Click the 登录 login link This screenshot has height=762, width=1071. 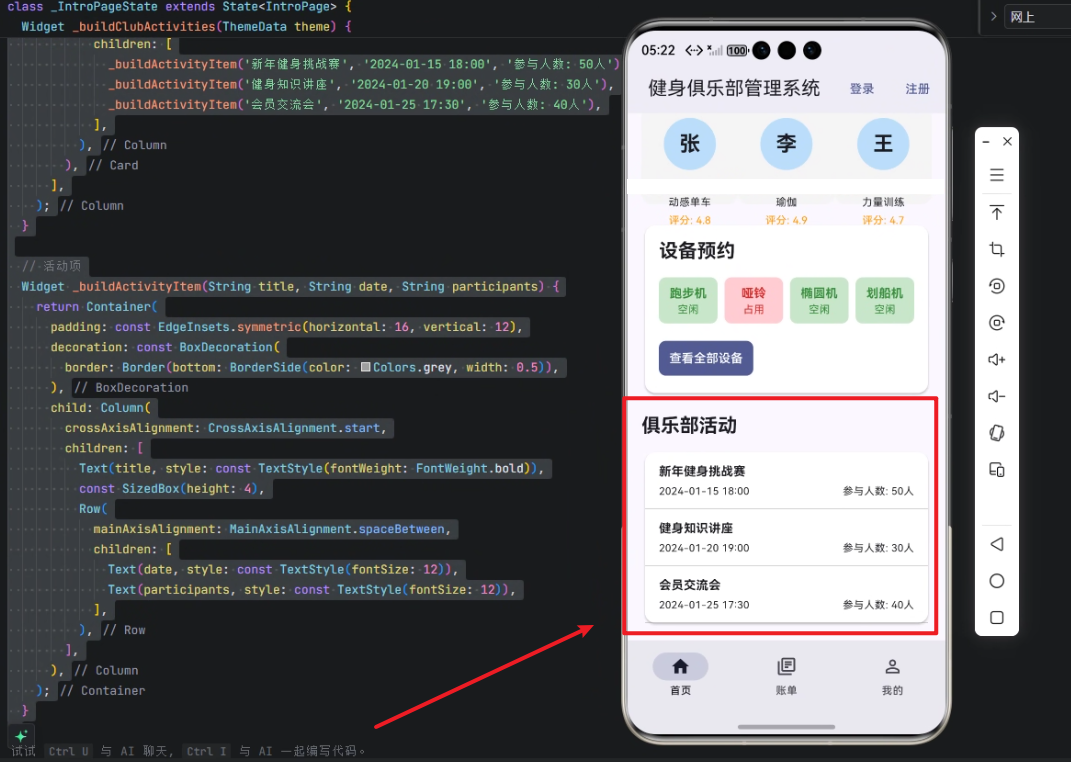click(x=862, y=88)
